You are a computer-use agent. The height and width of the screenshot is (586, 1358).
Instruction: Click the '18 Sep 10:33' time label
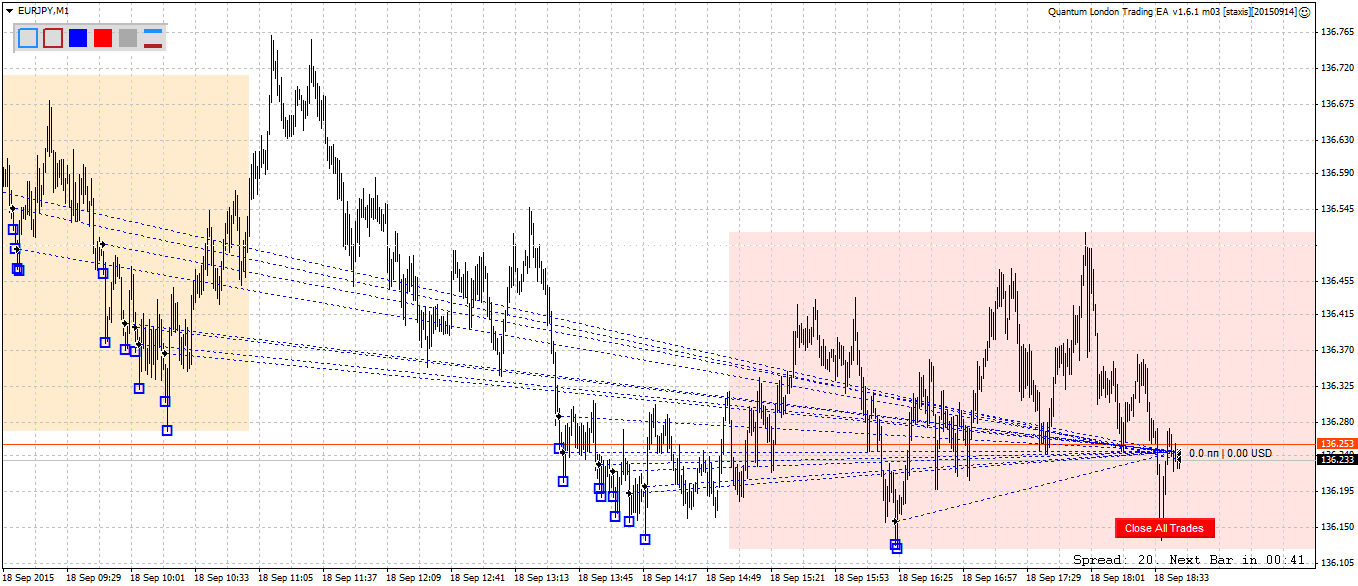222,578
